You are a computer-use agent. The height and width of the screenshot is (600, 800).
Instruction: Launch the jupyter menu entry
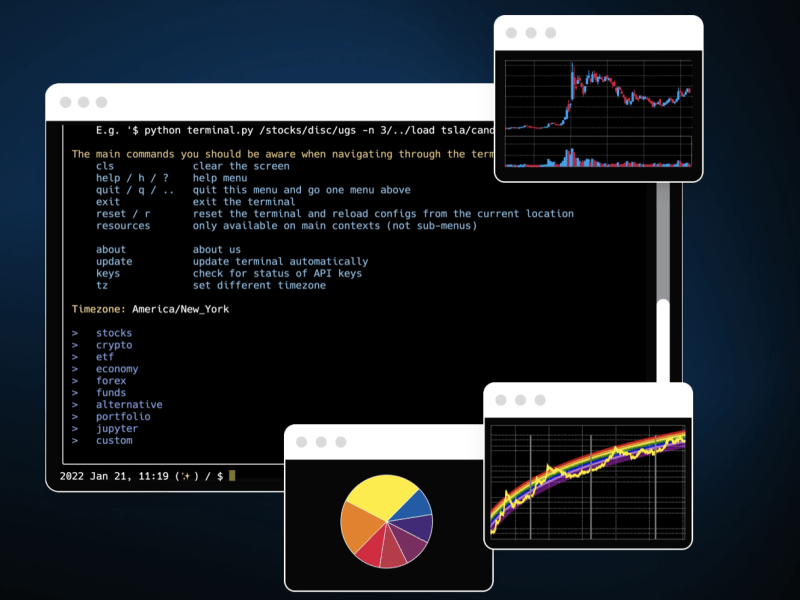tap(117, 429)
